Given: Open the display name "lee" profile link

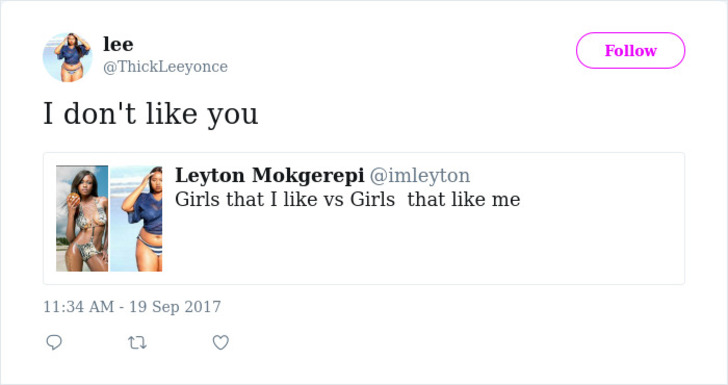Looking at the screenshot, I should click(x=118, y=45).
